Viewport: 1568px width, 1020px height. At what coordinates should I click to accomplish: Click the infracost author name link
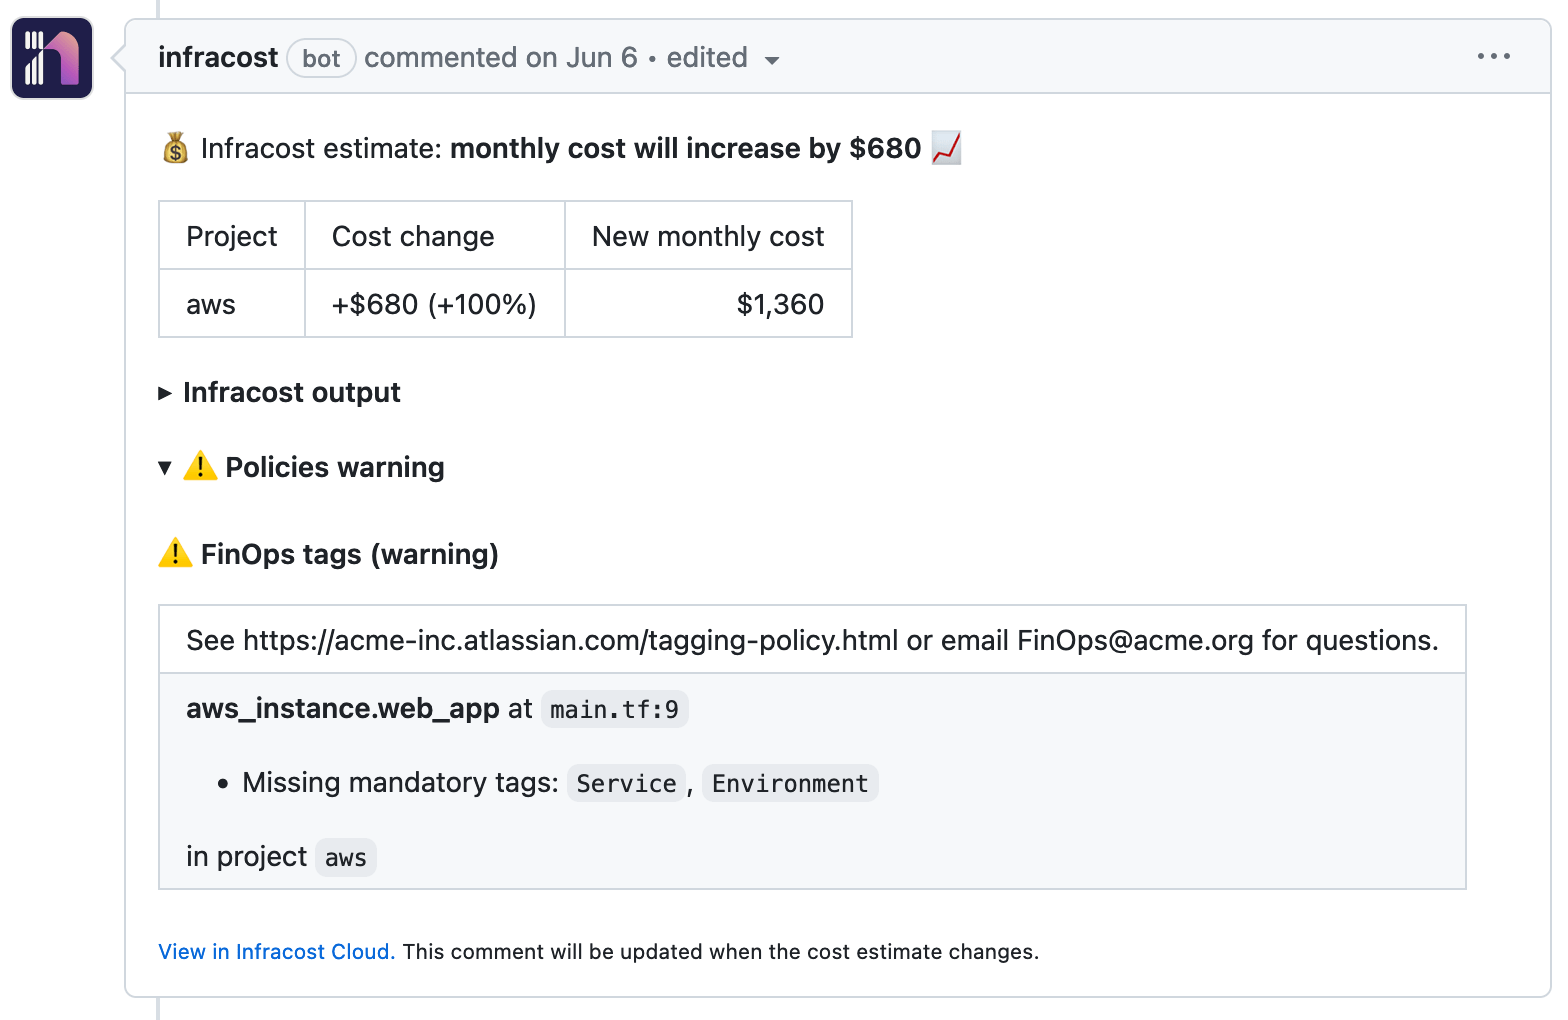click(218, 58)
